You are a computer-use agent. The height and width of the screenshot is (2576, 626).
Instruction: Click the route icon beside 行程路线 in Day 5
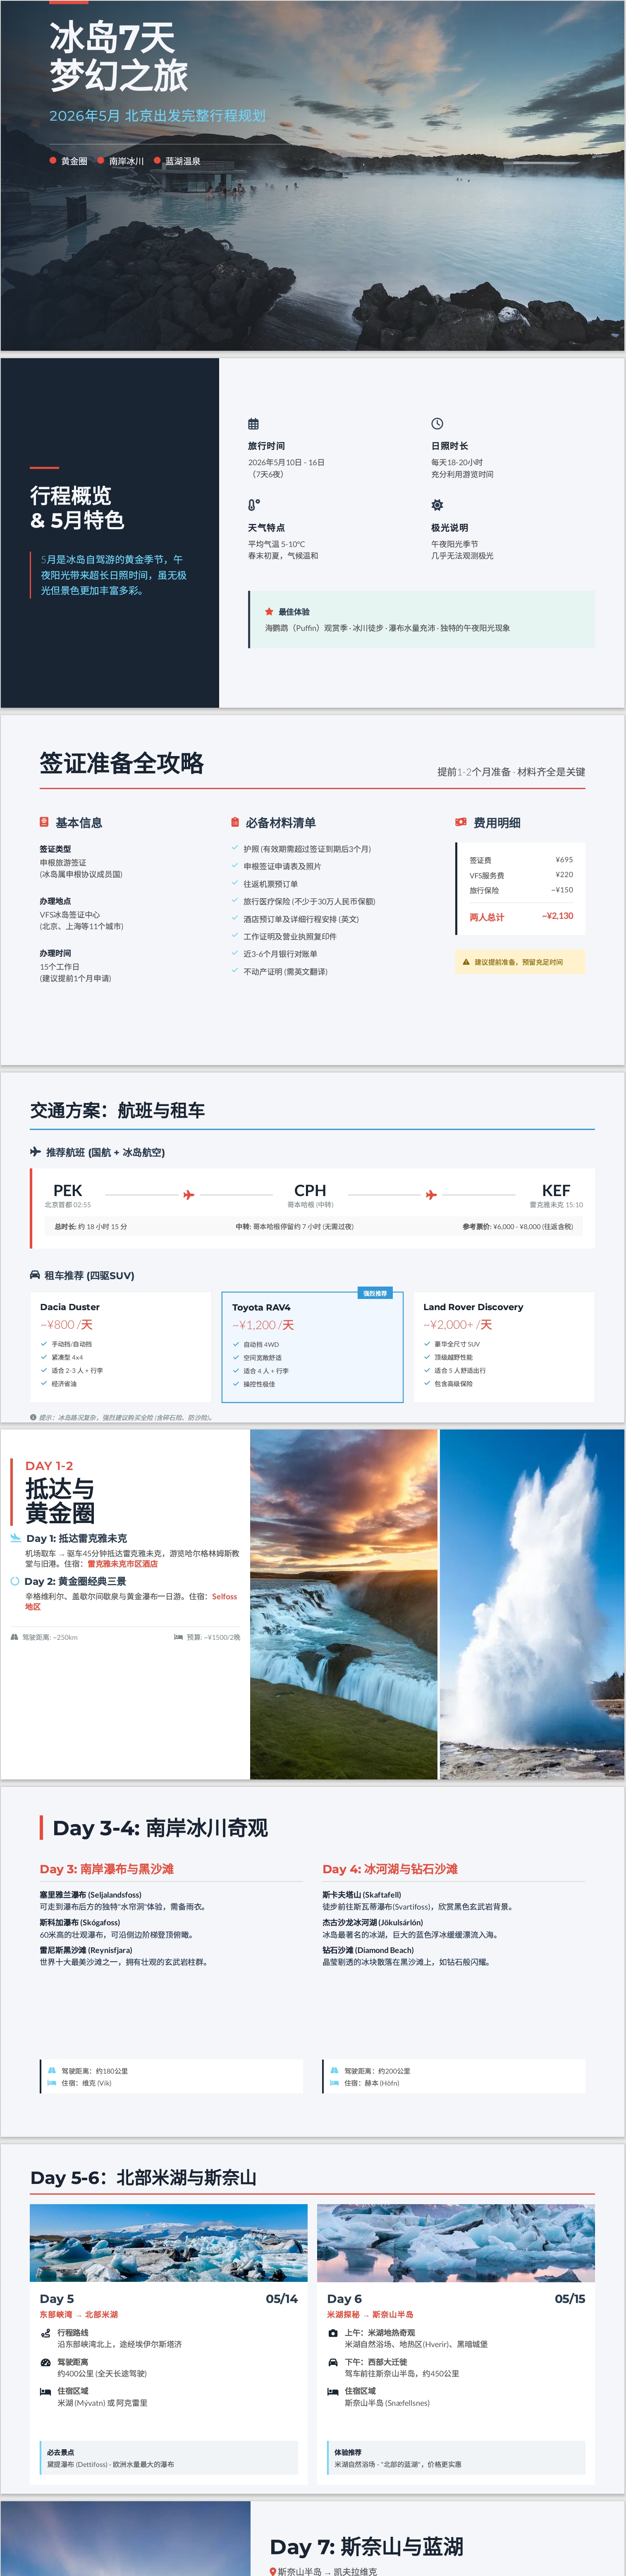point(46,2333)
